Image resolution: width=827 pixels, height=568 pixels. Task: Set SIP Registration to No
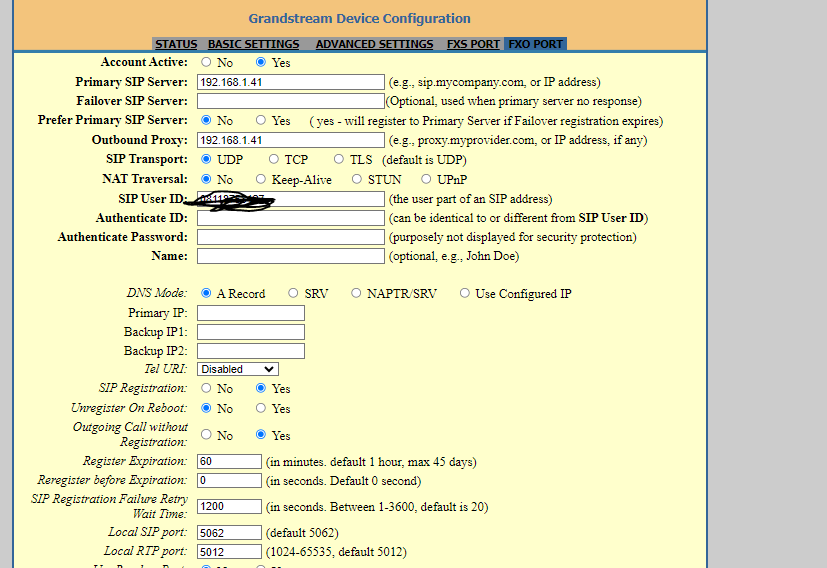[x=206, y=388]
